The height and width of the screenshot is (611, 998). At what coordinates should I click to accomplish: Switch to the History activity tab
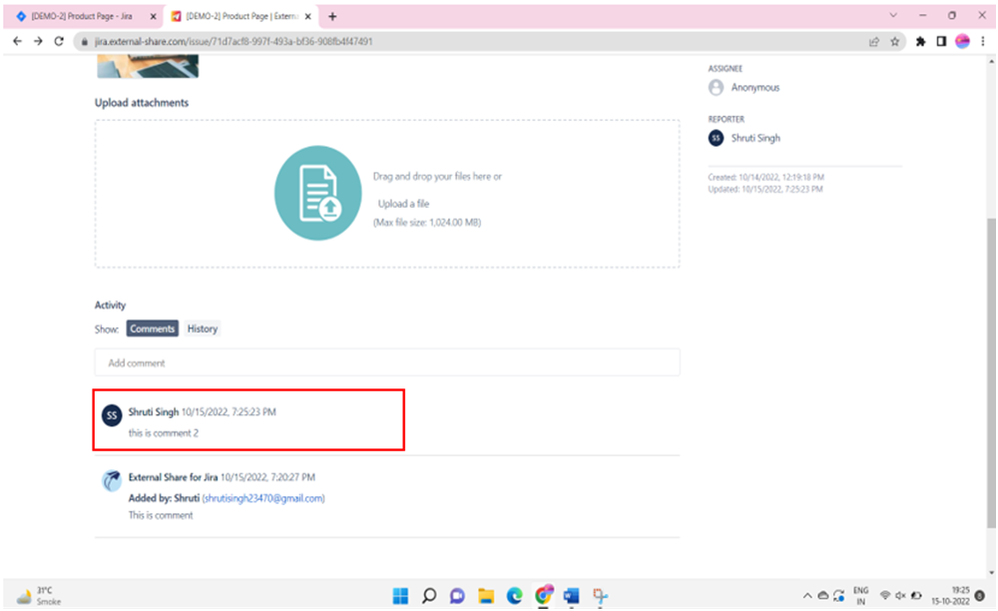202,328
